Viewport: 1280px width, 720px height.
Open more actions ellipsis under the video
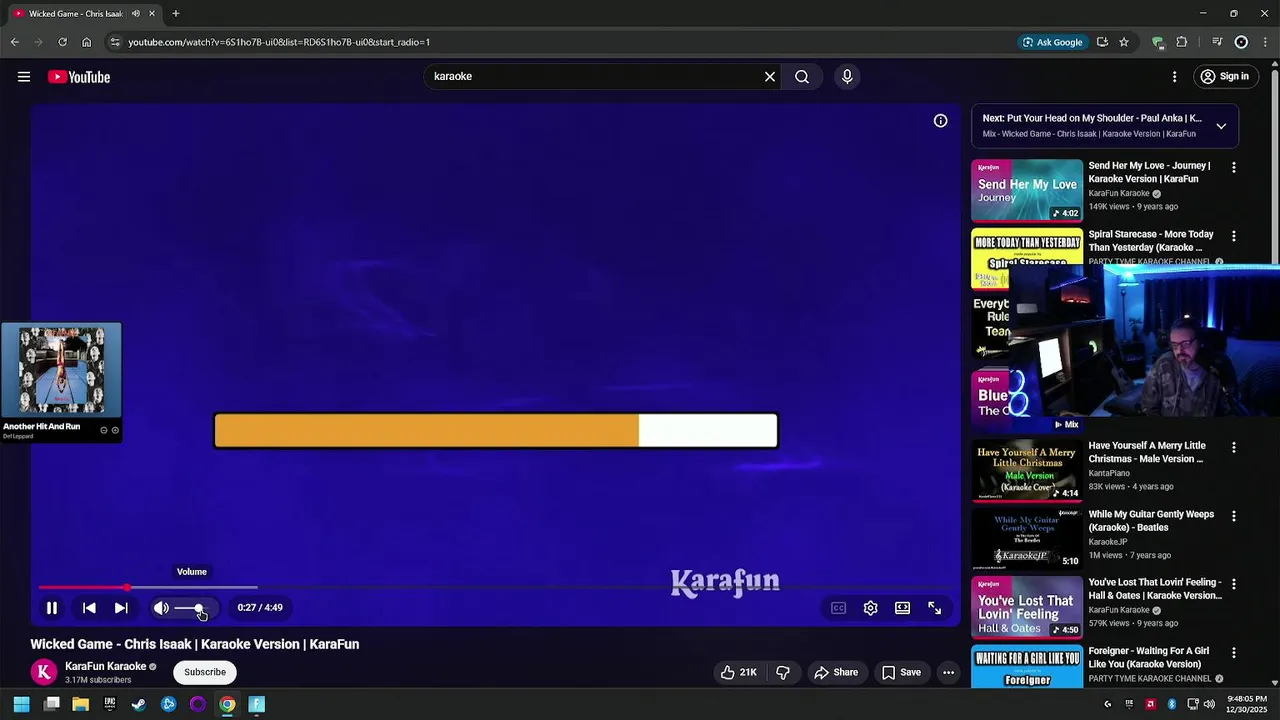coord(948,672)
